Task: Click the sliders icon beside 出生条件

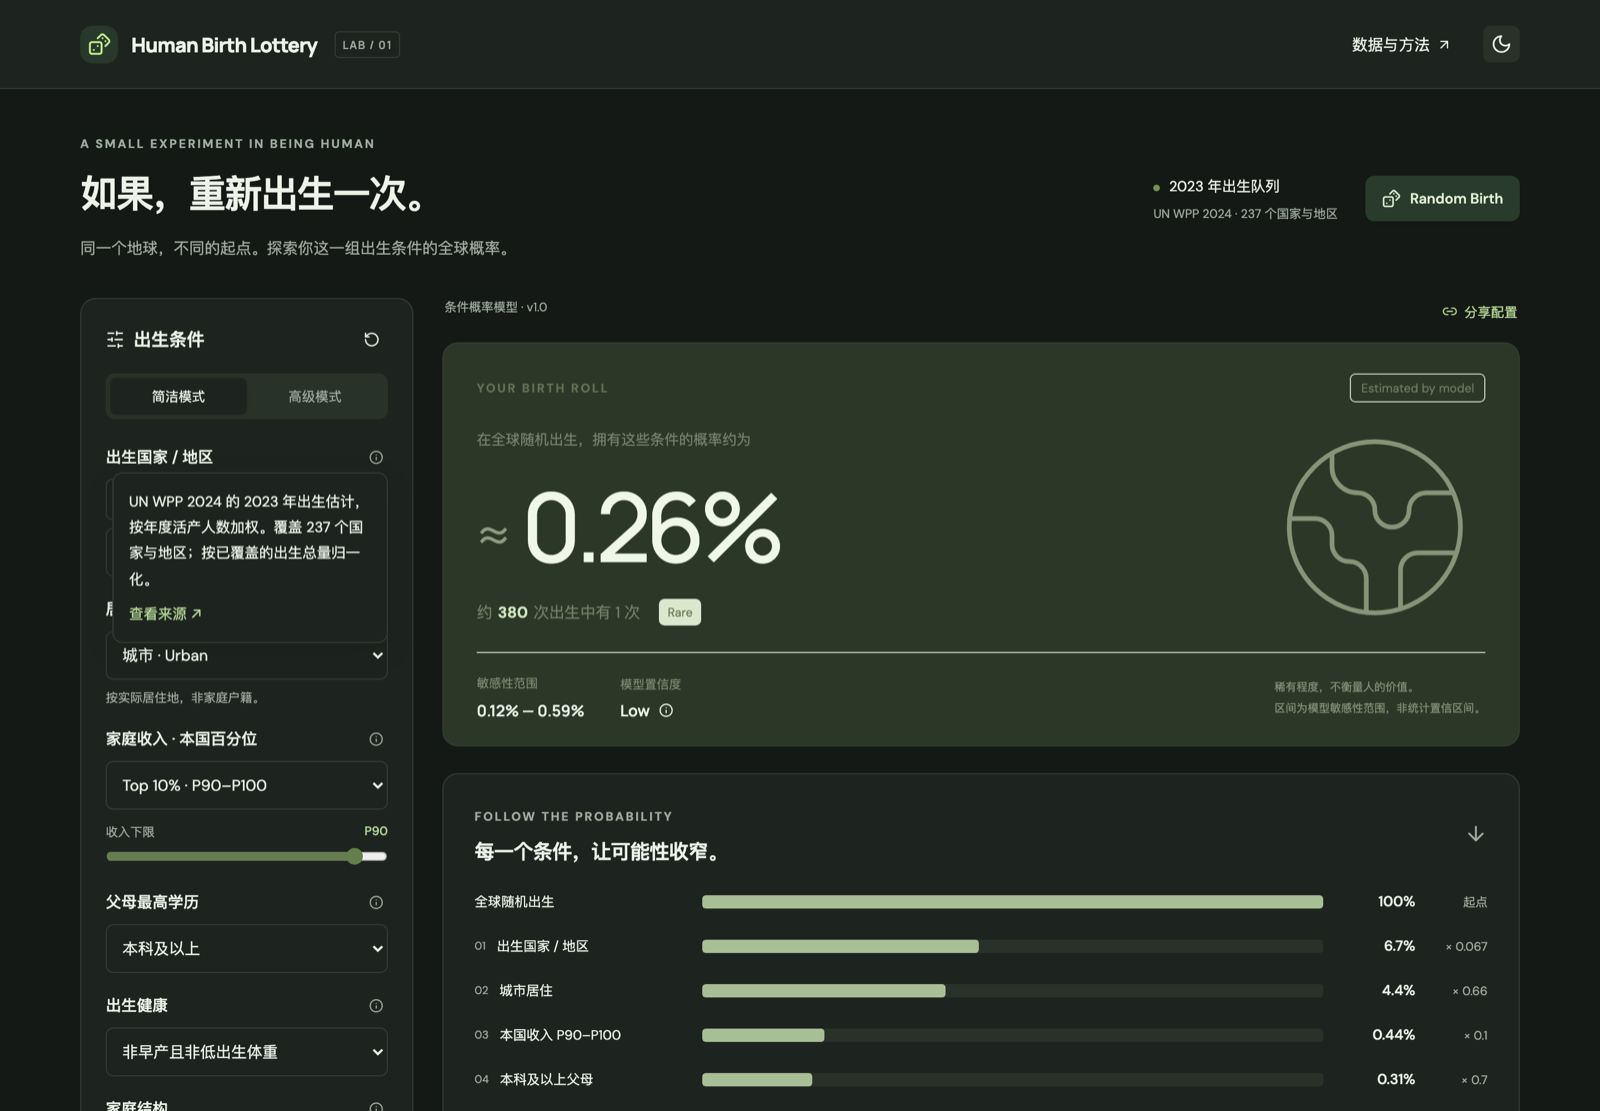Action: coord(115,340)
